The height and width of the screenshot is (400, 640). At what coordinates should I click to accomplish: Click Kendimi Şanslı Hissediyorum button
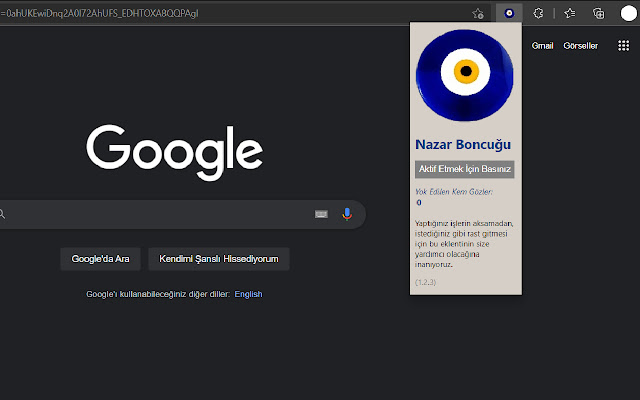tap(219, 259)
